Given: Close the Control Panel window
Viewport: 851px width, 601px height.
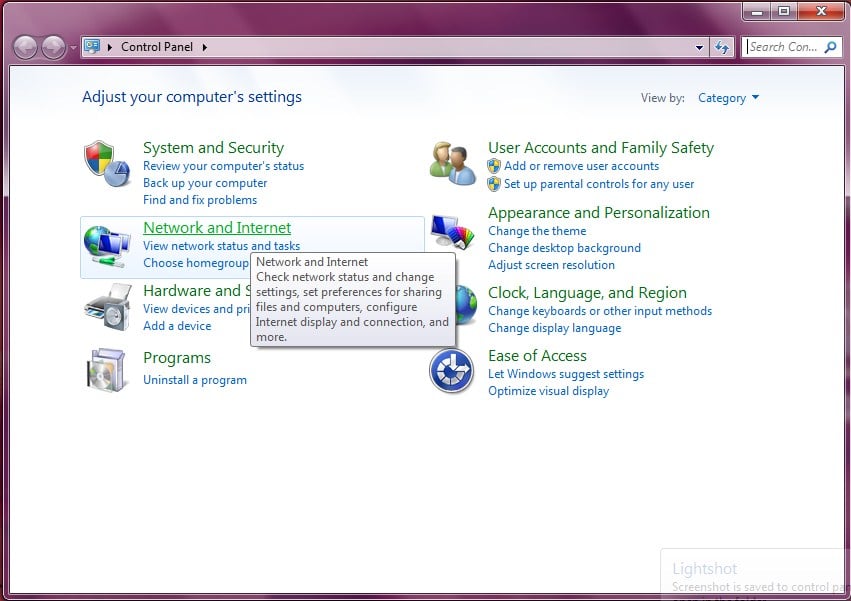Looking at the screenshot, I should pyautogui.click(x=821, y=11).
